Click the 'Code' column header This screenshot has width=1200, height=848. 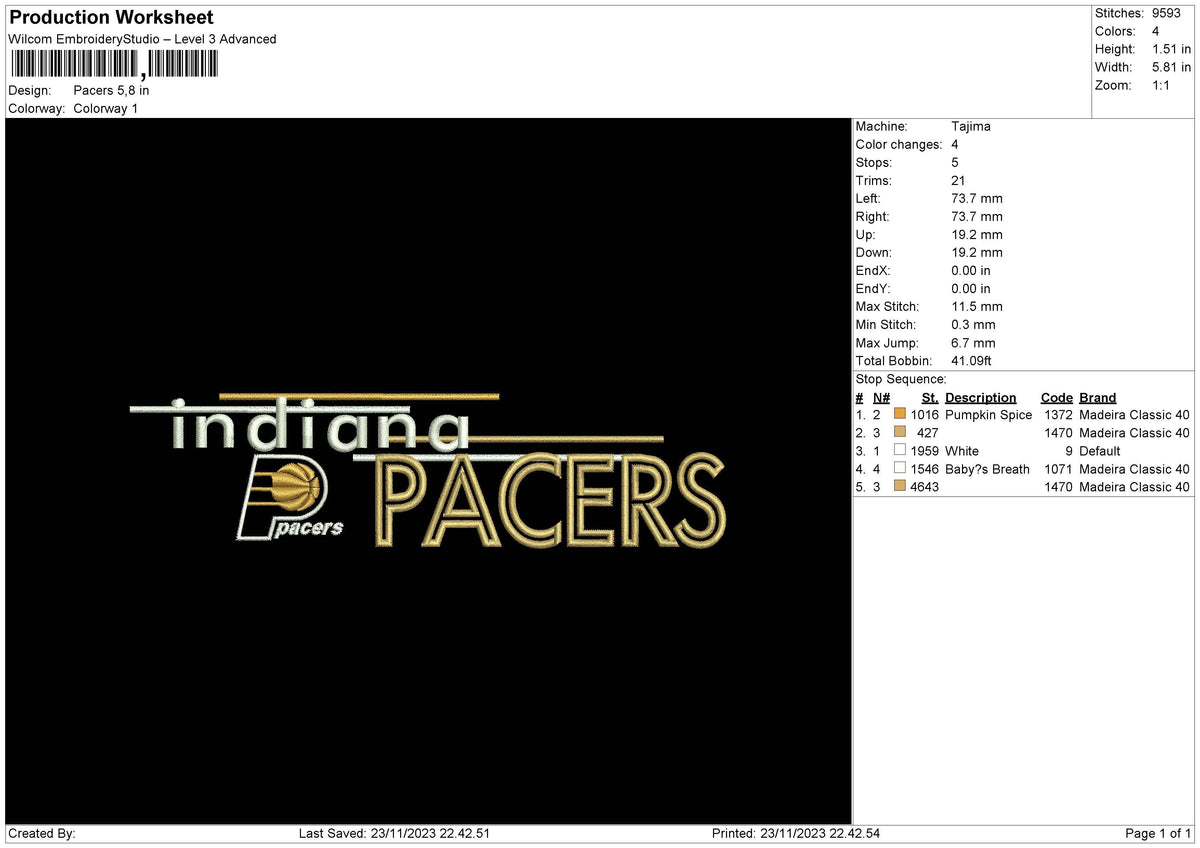[1057, 397]
